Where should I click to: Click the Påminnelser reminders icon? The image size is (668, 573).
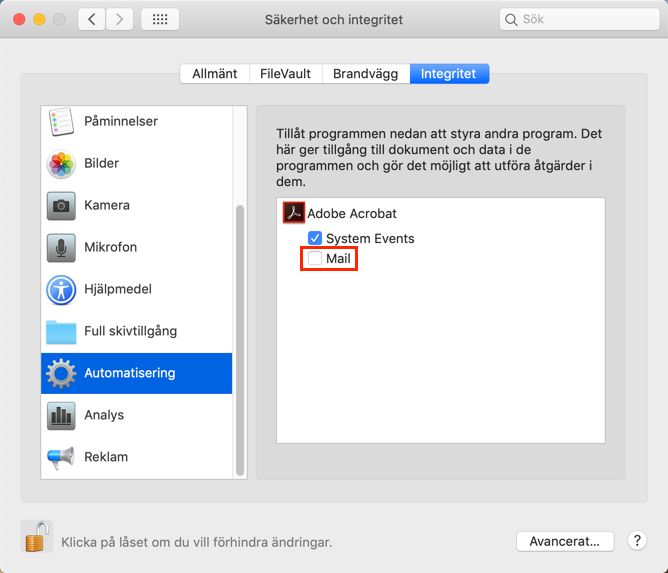(x=61, y=121)
